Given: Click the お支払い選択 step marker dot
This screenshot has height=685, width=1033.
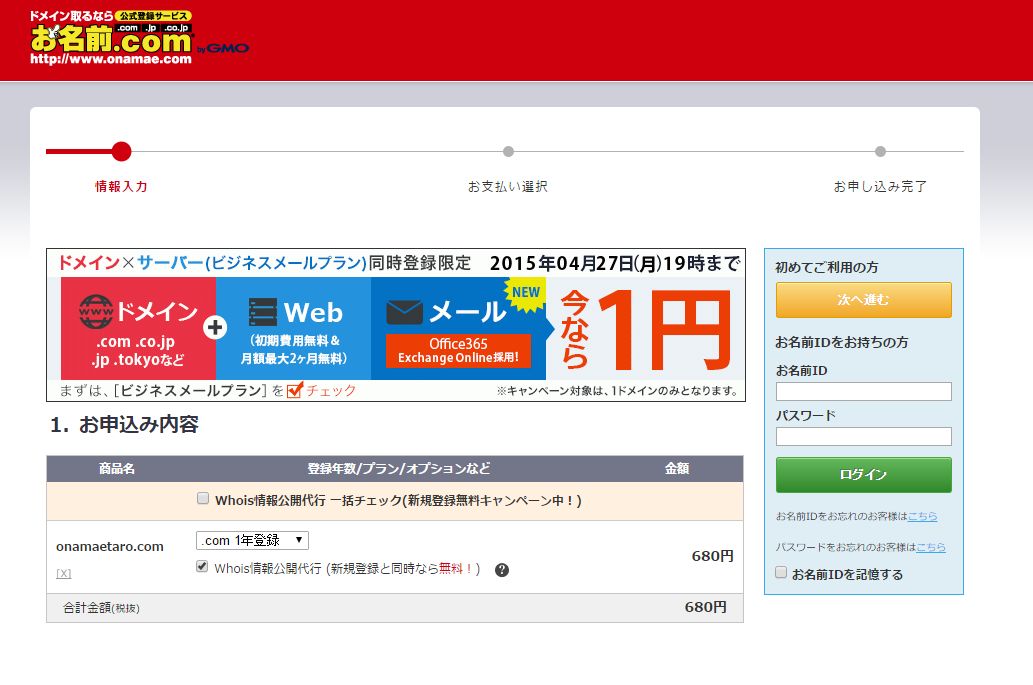Looking at the screenshot, I should point(508,151).
